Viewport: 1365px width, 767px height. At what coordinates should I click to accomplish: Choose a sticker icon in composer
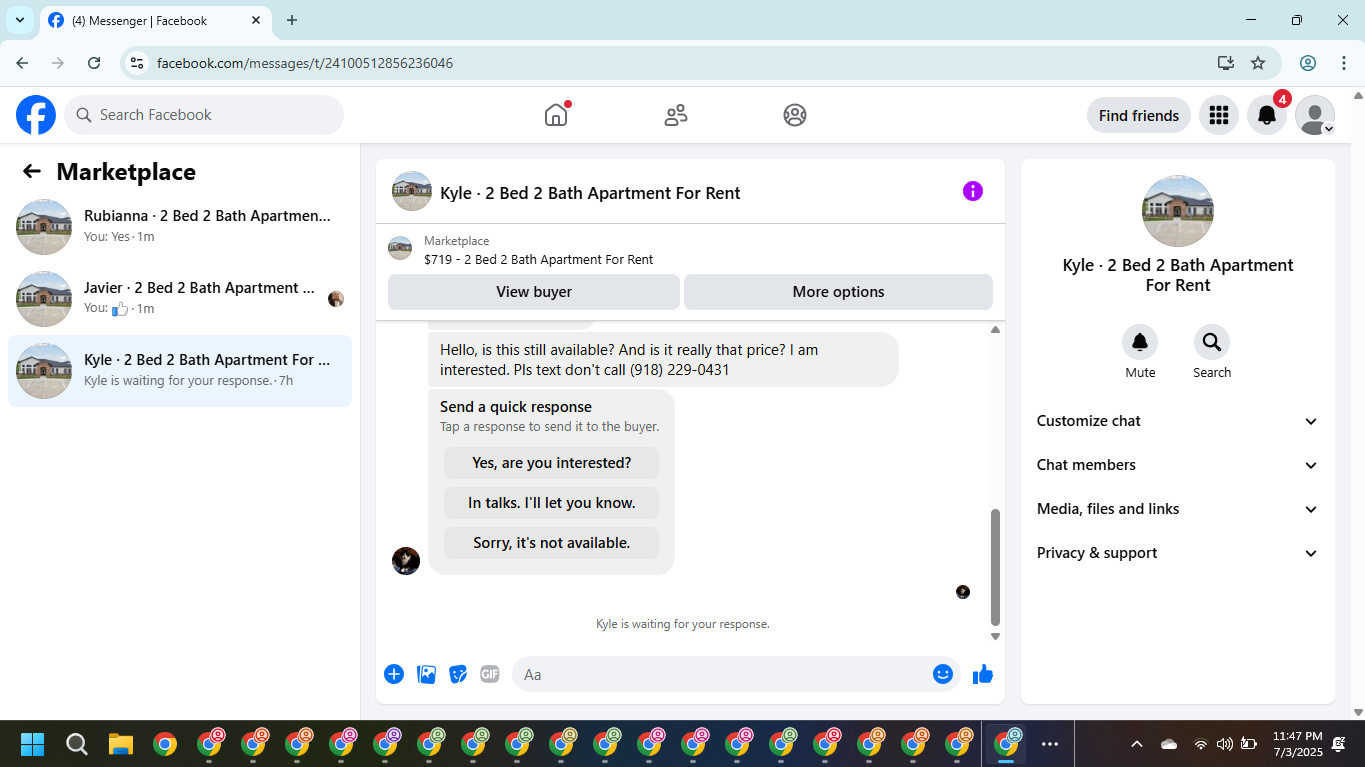click(458, 674)
